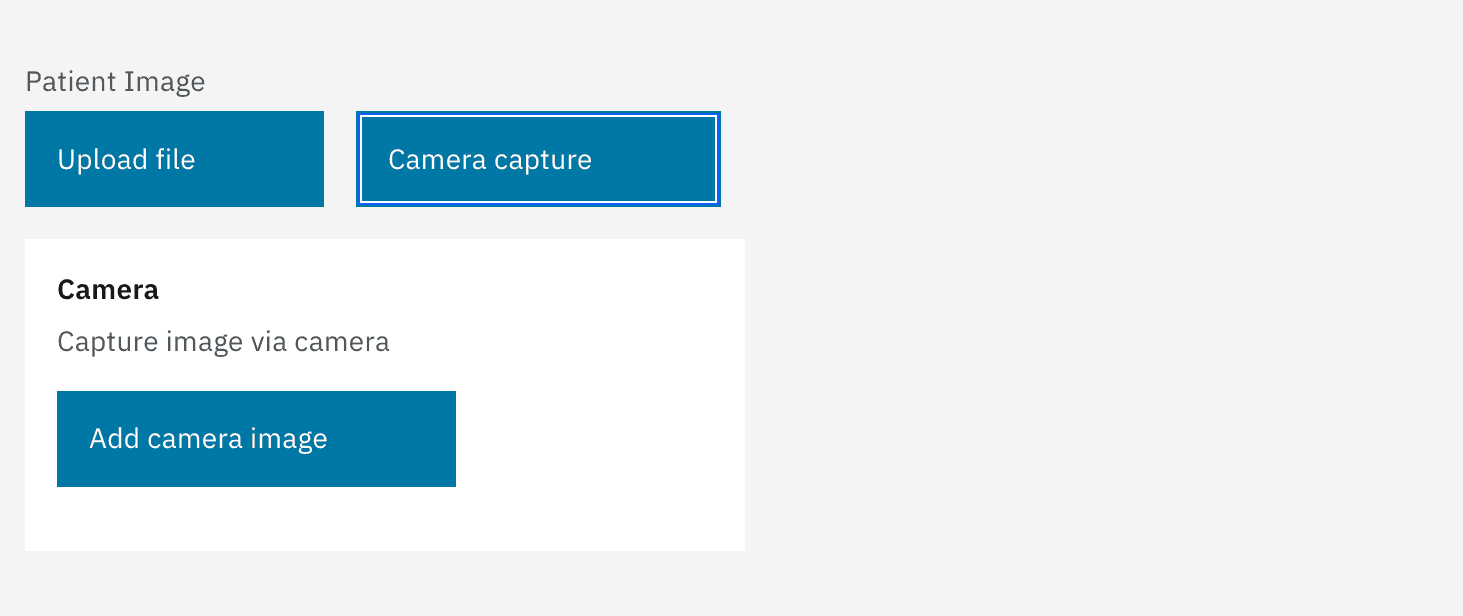
Task: Click the bold Camera heading
Action: coord(108,290)
